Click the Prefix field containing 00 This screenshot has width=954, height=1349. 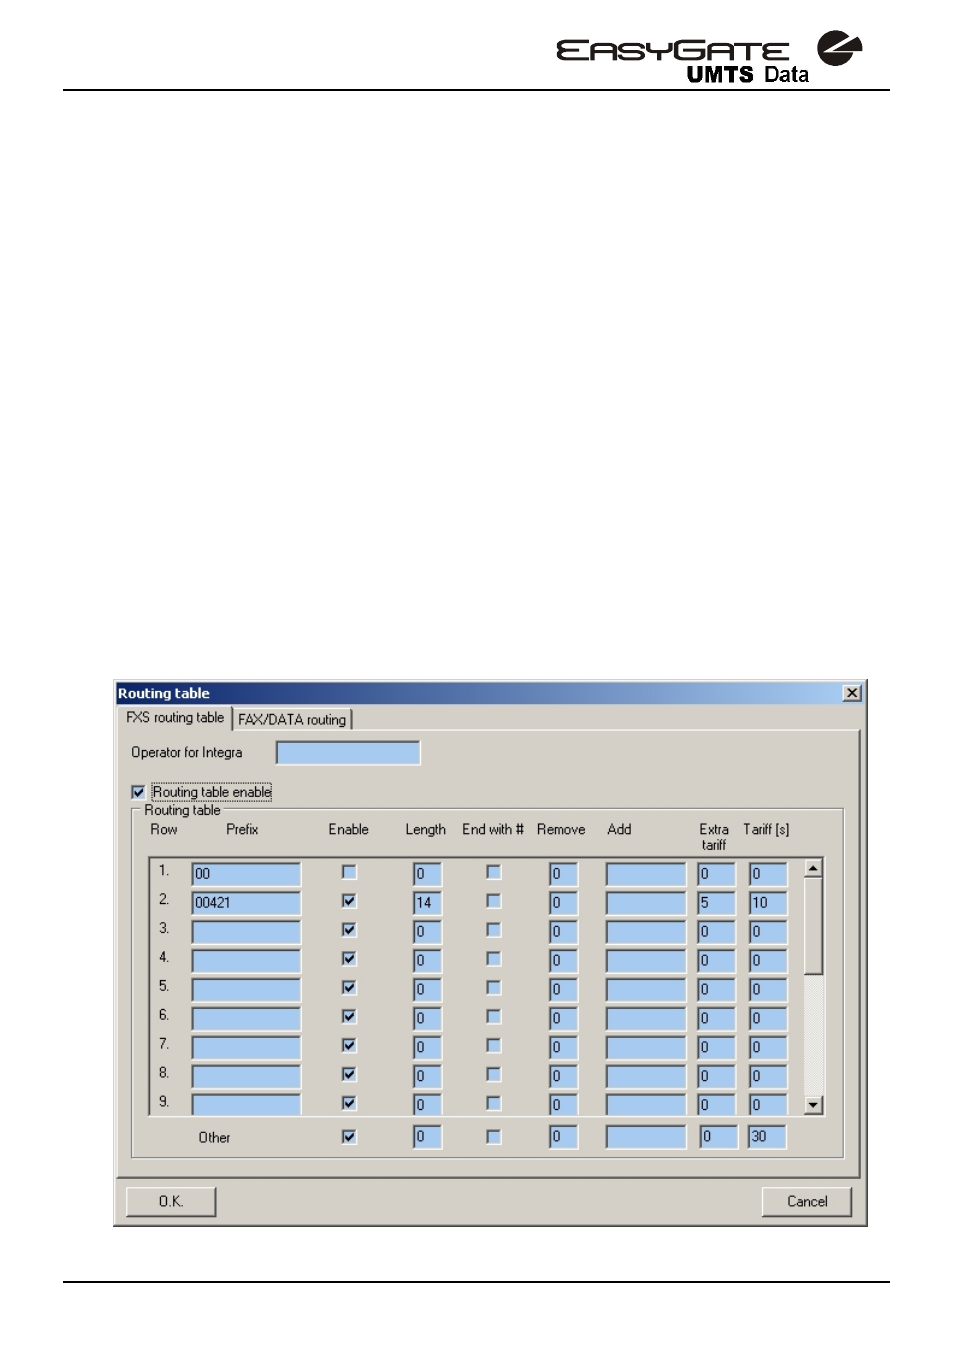246,874
